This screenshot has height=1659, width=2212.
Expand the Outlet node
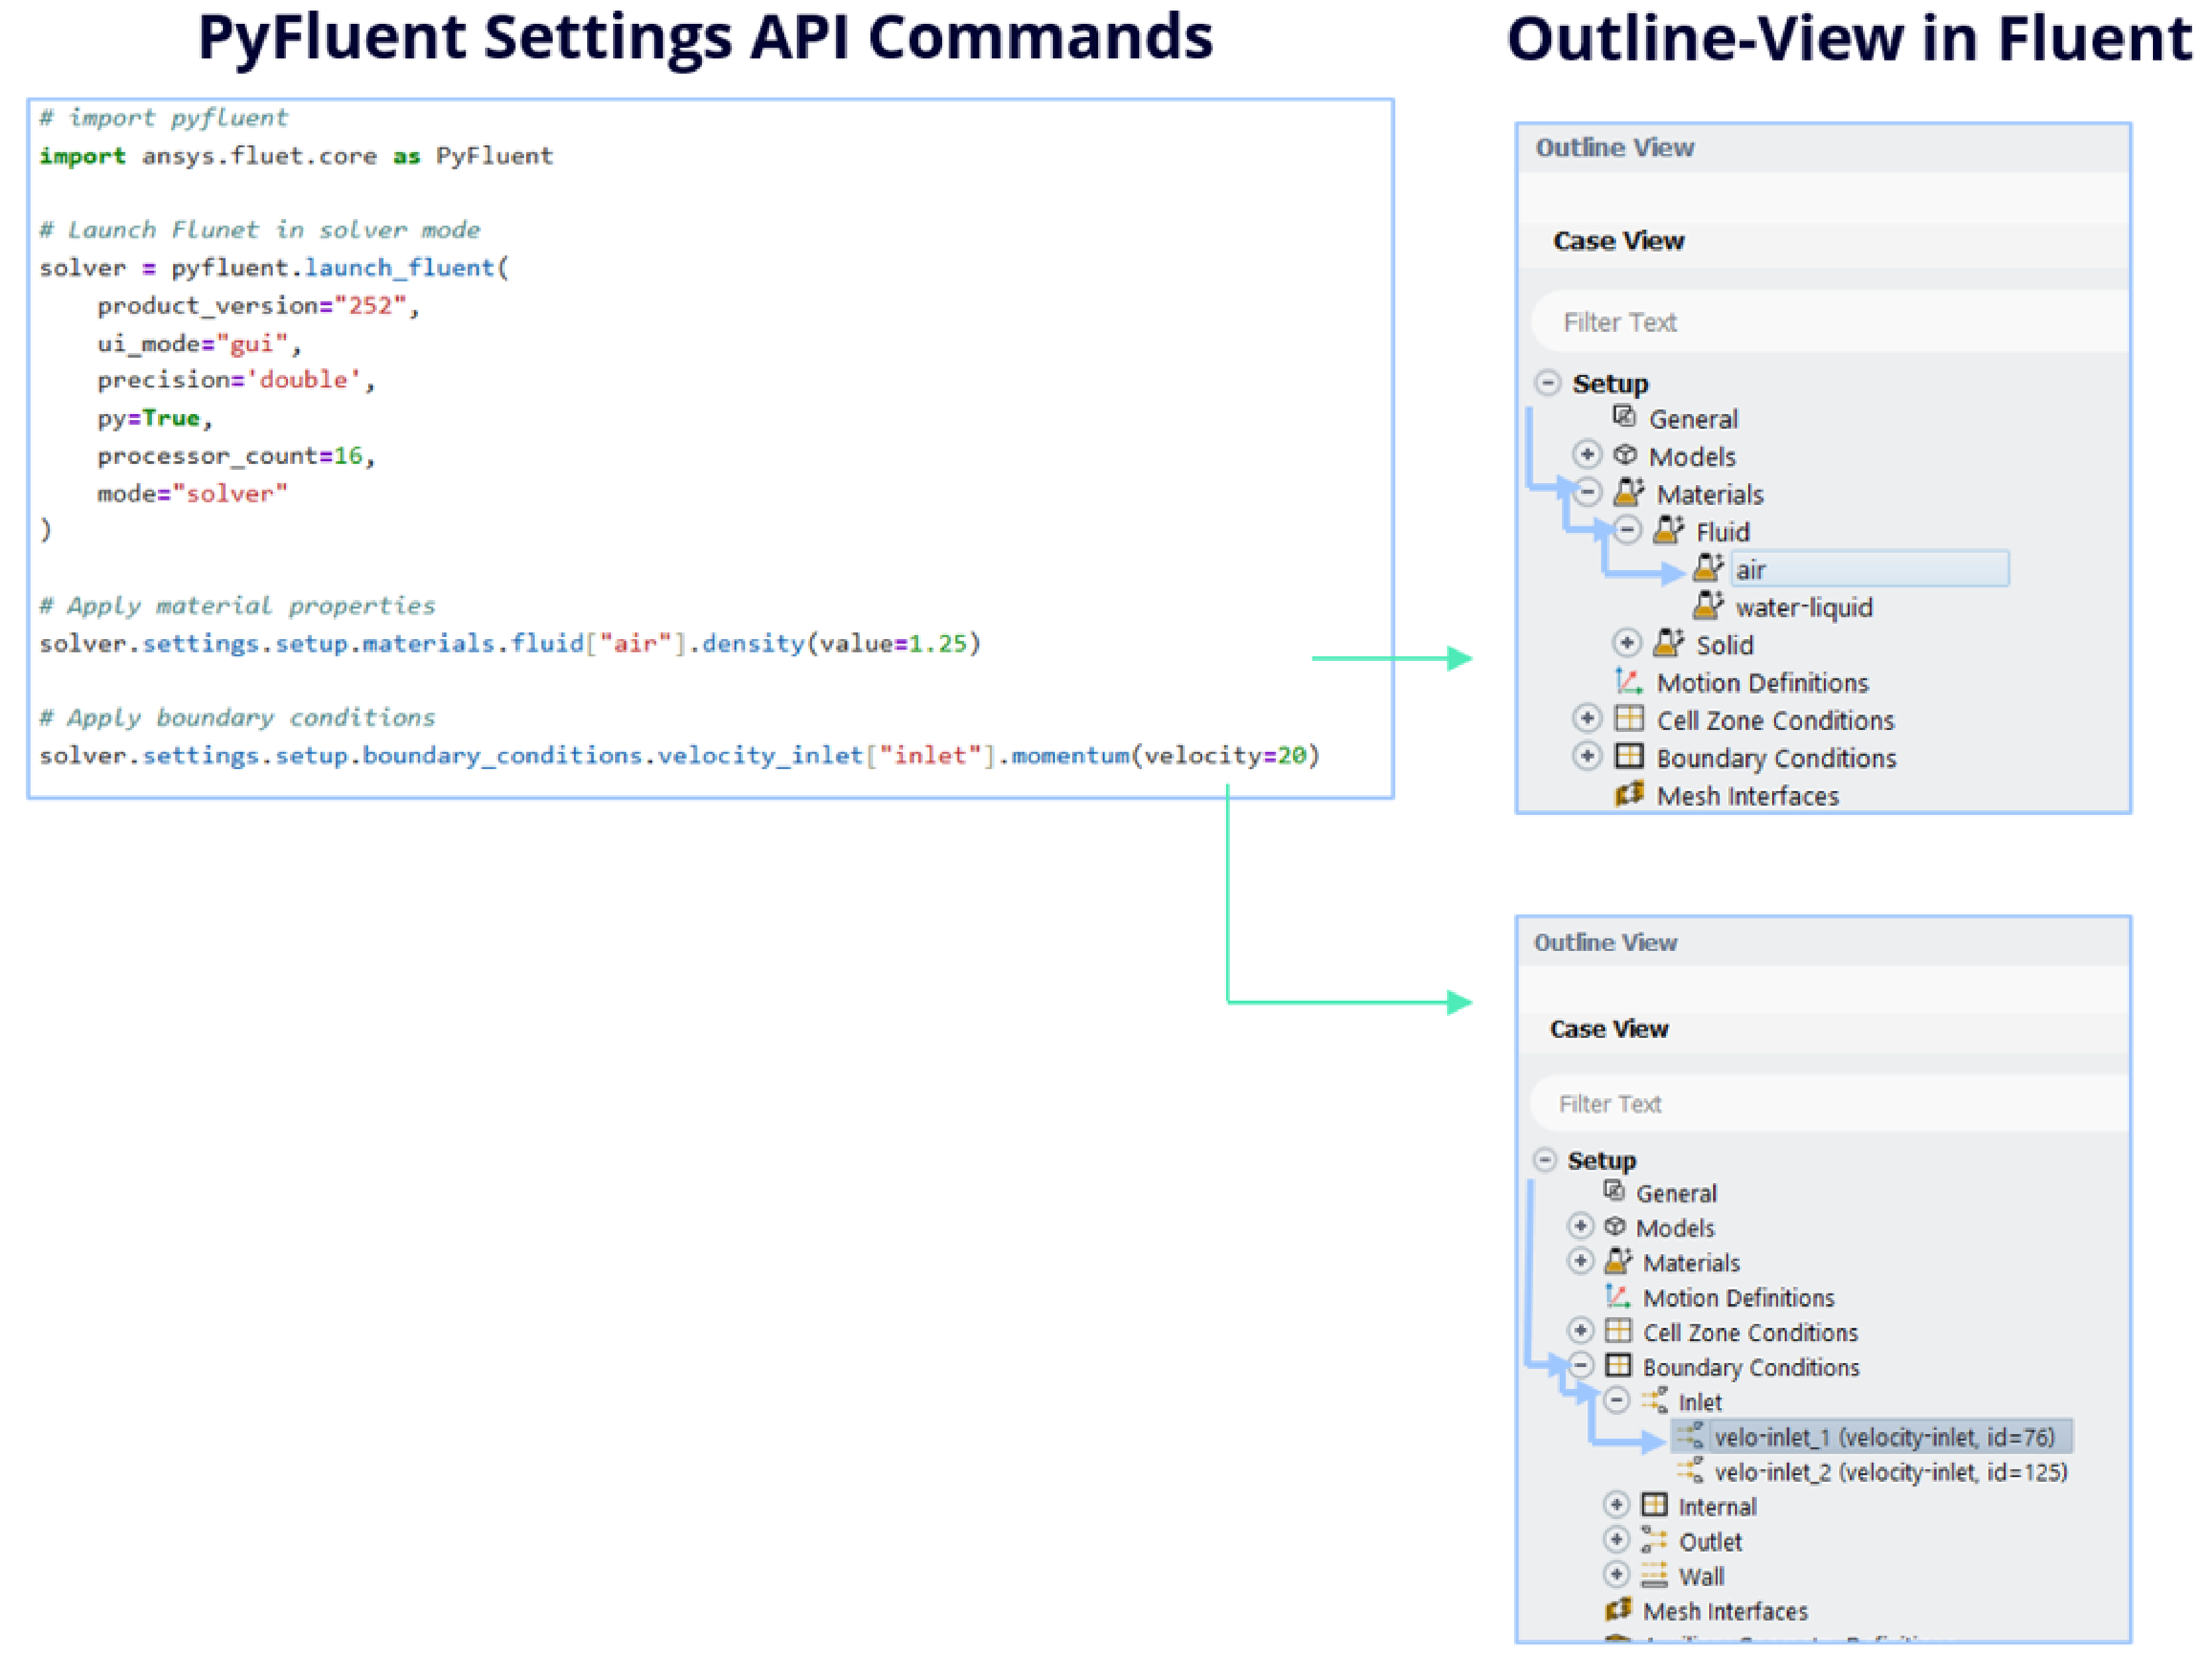pyautogui.click(x=1616, y=1540)
